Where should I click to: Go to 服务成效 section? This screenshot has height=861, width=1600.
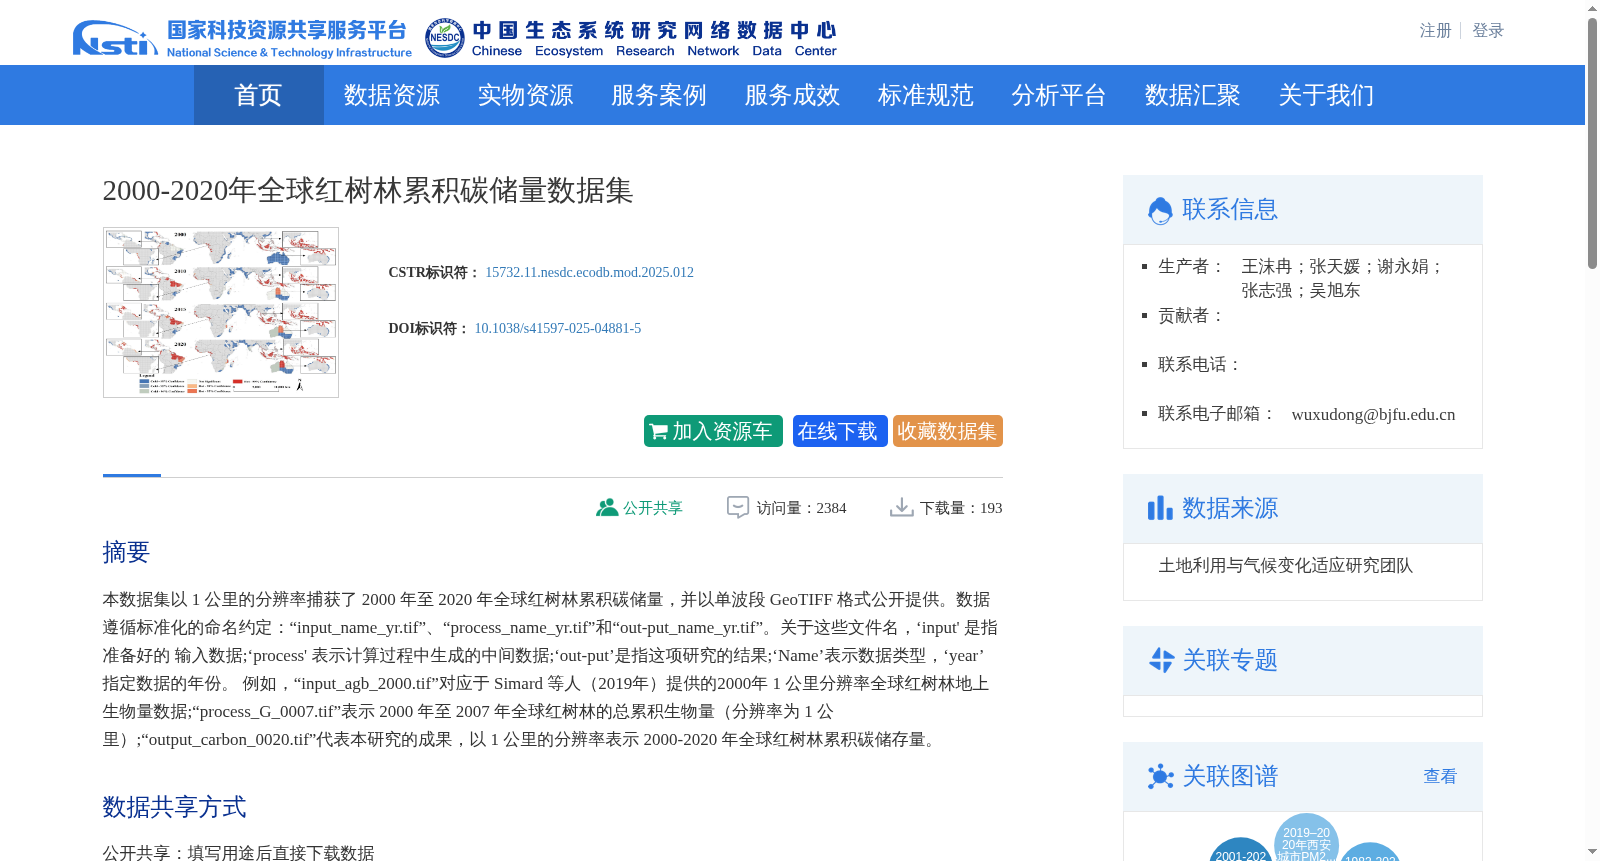pos(792,95)
